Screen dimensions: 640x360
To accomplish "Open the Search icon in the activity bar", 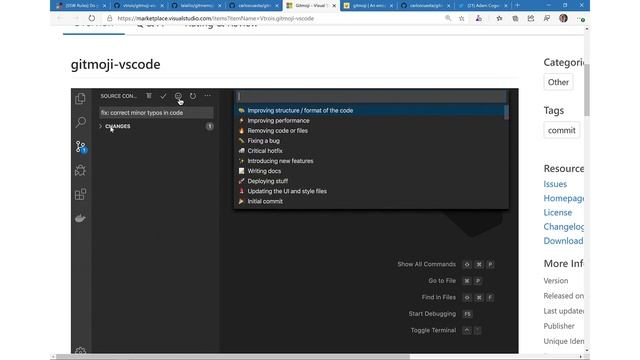I will pos(81,122).
